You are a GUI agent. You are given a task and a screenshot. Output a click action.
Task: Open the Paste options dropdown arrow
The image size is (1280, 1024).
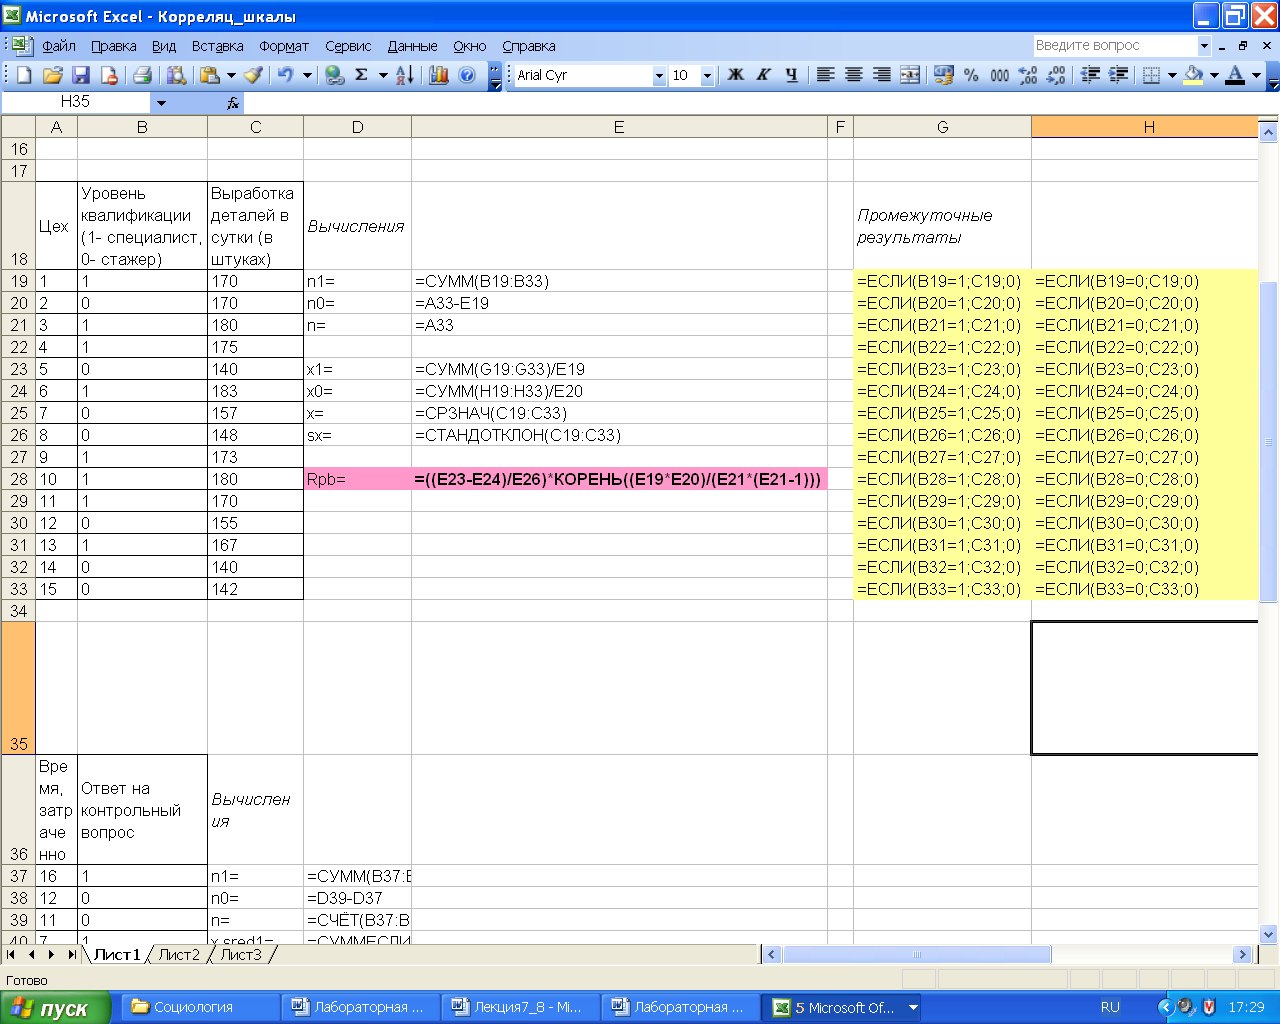coord(231,75)
